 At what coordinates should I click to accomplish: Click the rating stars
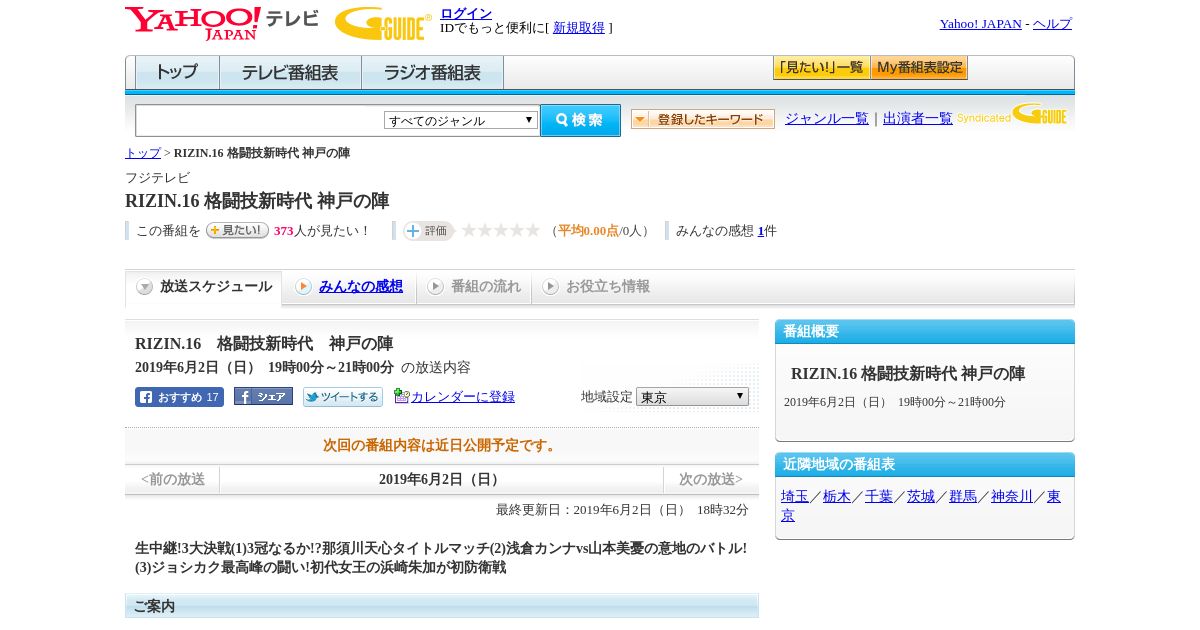coord(500,230)
